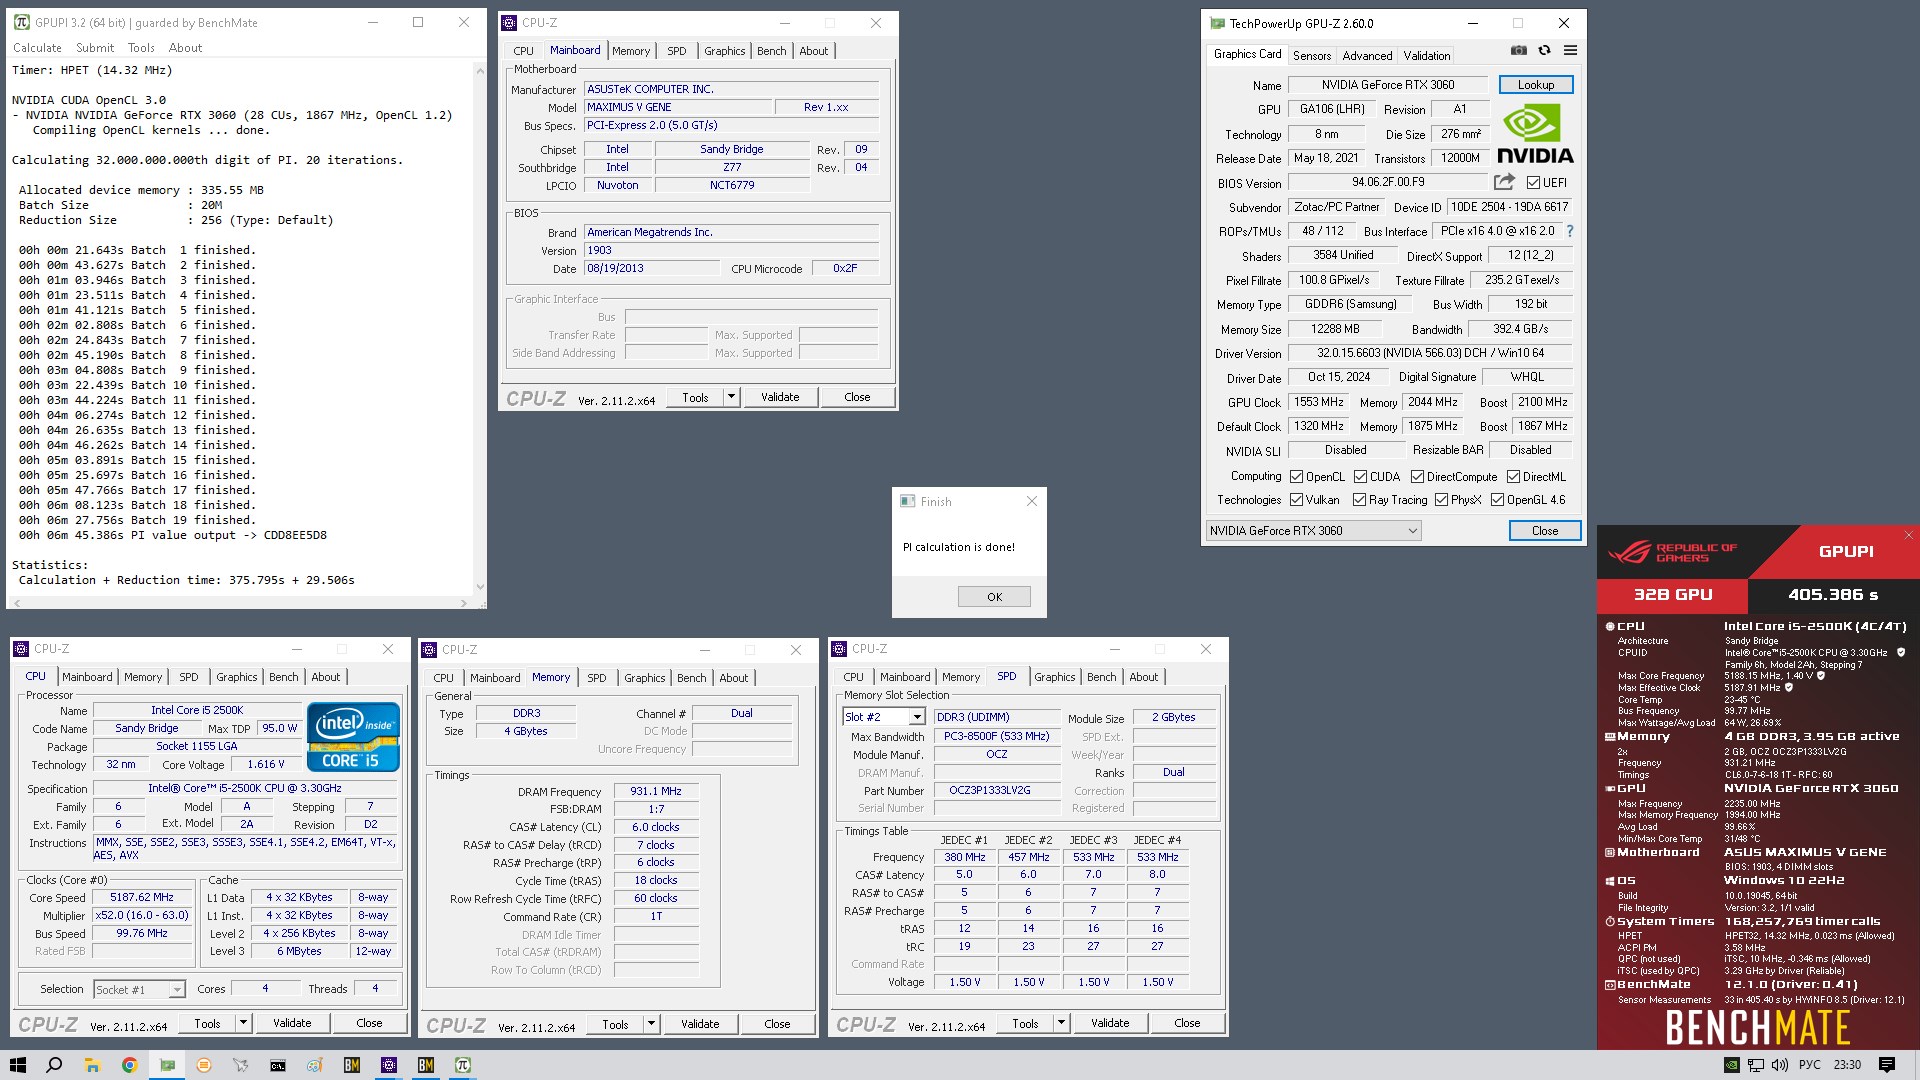Toggle the Ray Tracing checkbox
The height and width of the screenshot is (1080, 1920).
pyautogui.click(x=1359, y=500)
